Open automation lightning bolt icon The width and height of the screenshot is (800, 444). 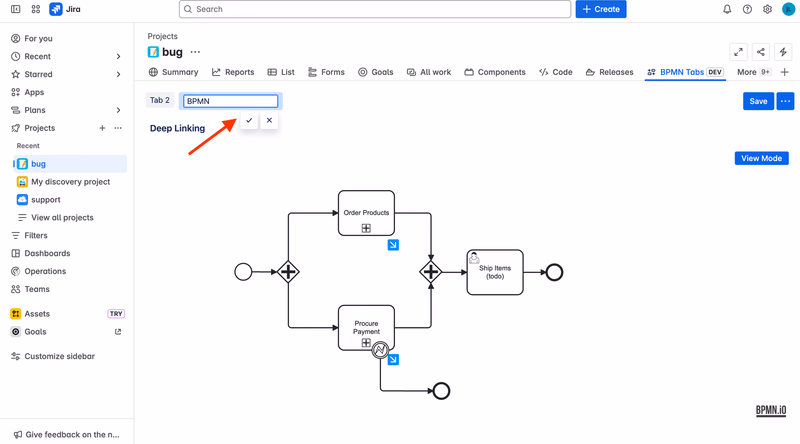[x=783, y=52]
